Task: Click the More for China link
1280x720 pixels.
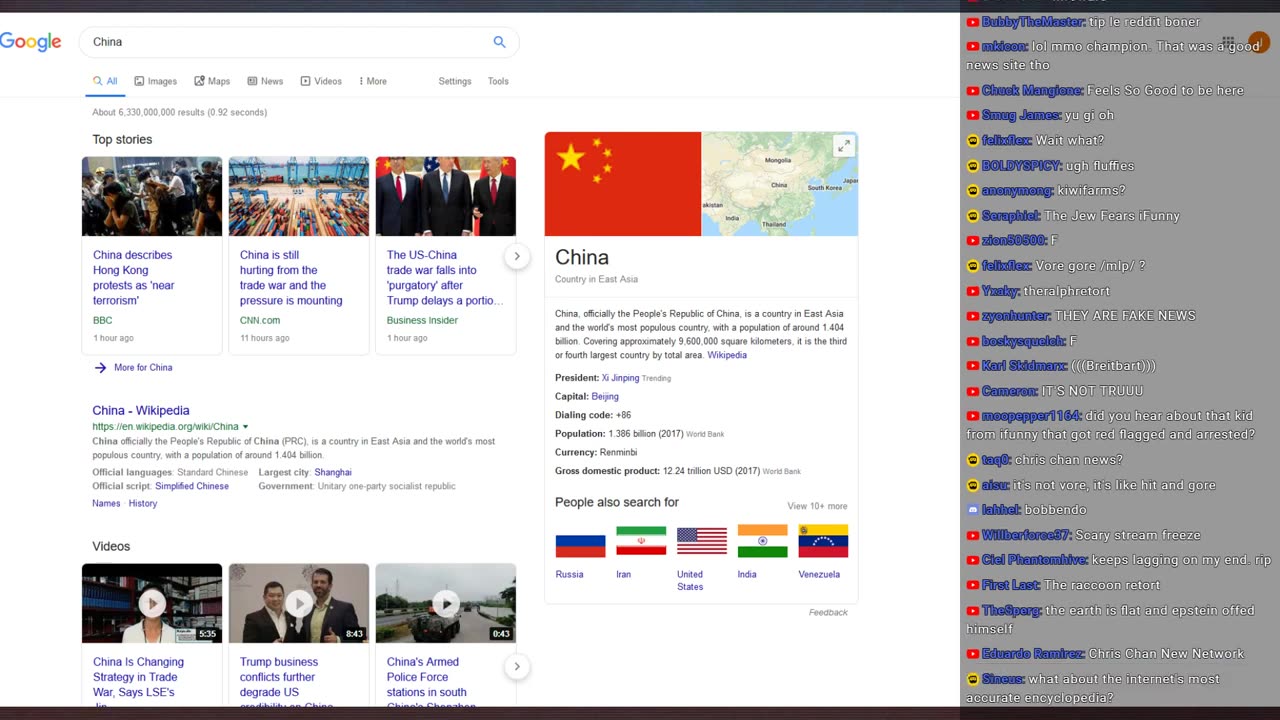Action: 143,368
